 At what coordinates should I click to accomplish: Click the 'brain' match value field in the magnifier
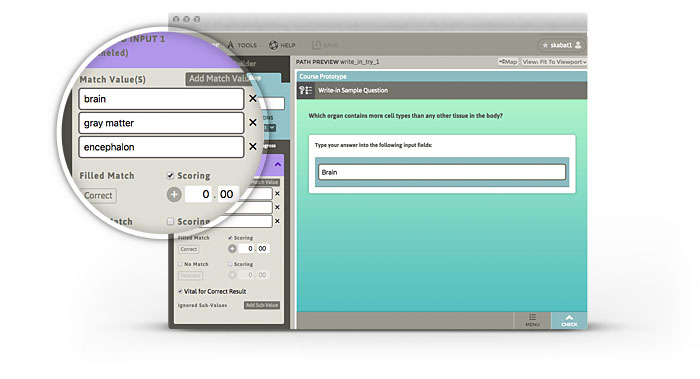click(x=161, y=99)
